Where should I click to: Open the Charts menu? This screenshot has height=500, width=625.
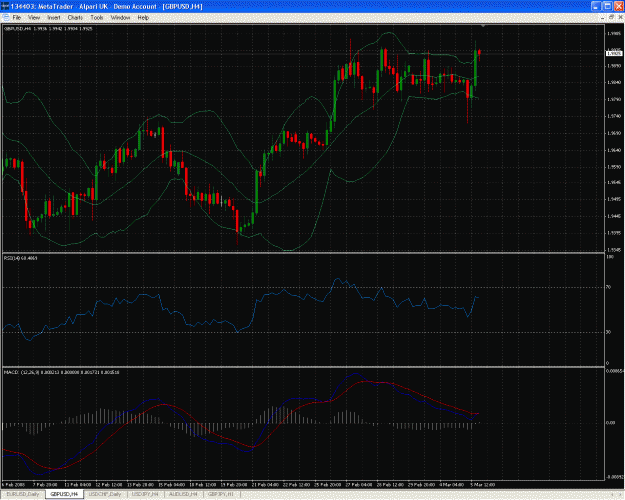tap(75, 18)
